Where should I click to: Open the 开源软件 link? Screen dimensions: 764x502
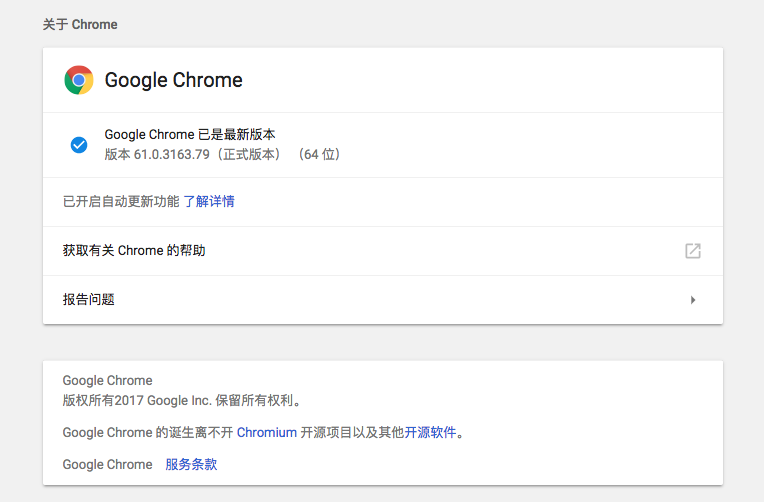(x=430, y=432)
